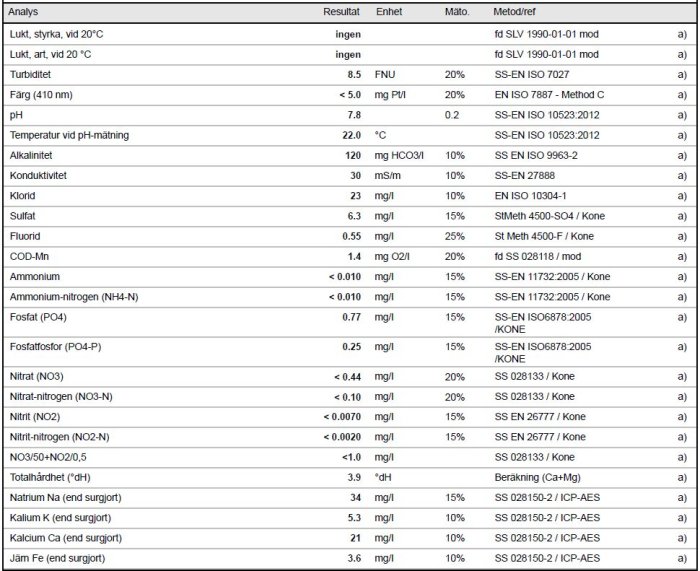Viewport: 700px width, 571px height.
Task: Click the Resultat column header
Action: coord(341,12)
